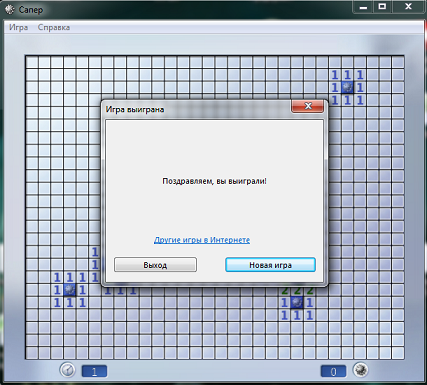Image resolution: width=427 pixels, height=385 pixels.
Task: Open the Справка menu
Action: click(54, 27)
